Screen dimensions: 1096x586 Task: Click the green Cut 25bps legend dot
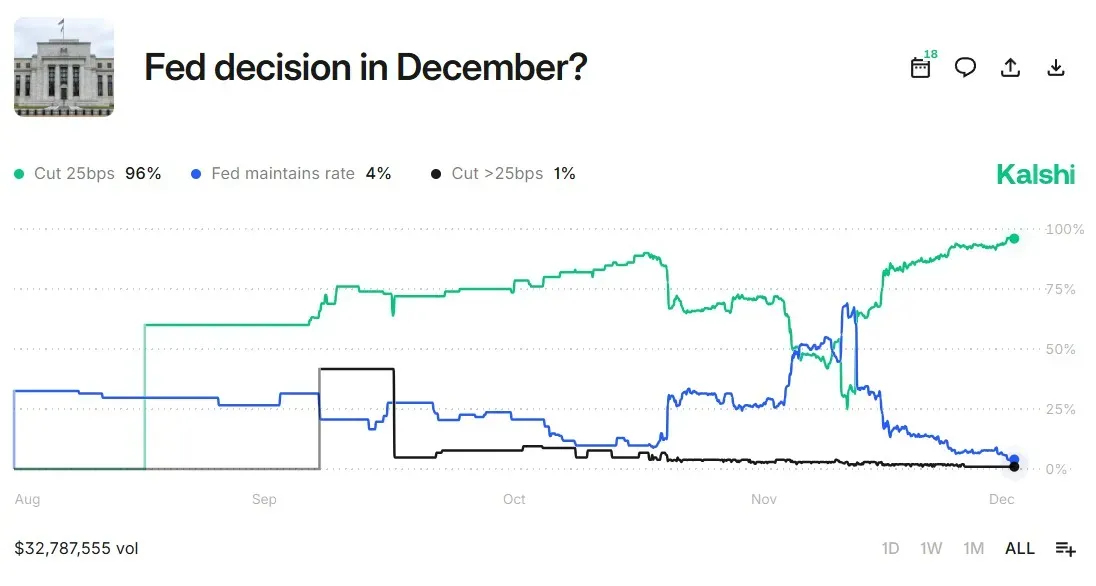pos(18,173)
